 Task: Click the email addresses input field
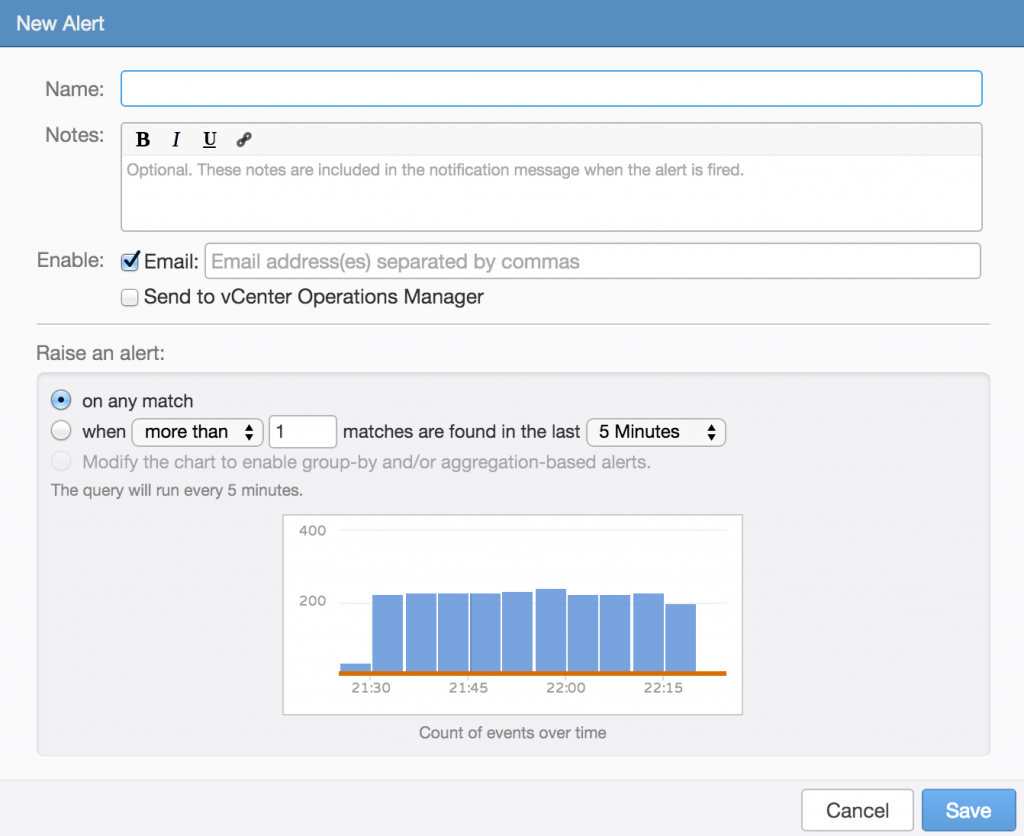tap(590, 261)
